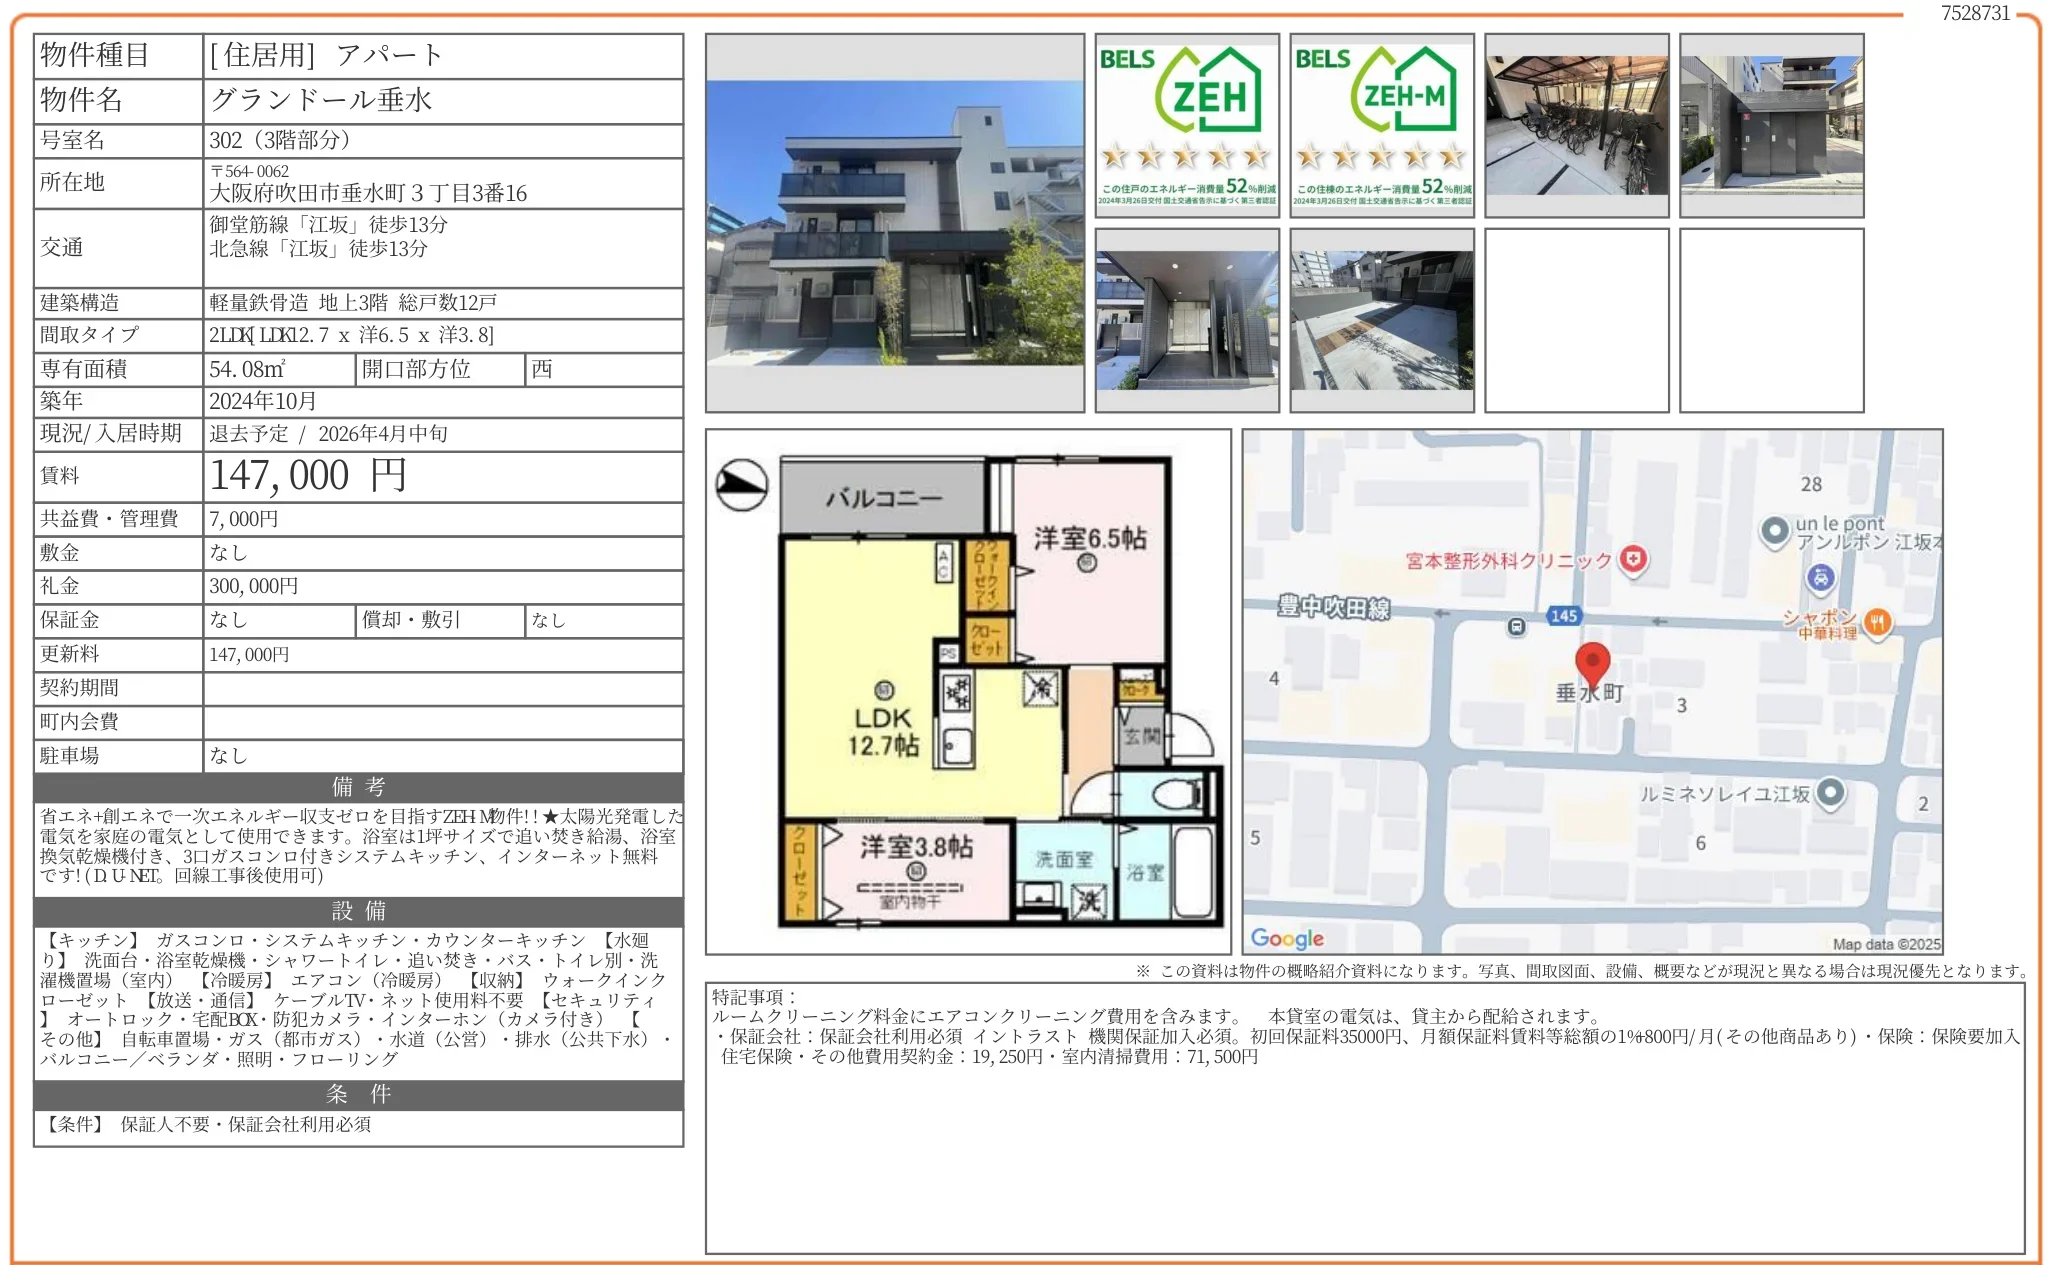Click the bus stop icon on map
The height and width of the screenshot is (1265, 2056).
point(1516,627)
